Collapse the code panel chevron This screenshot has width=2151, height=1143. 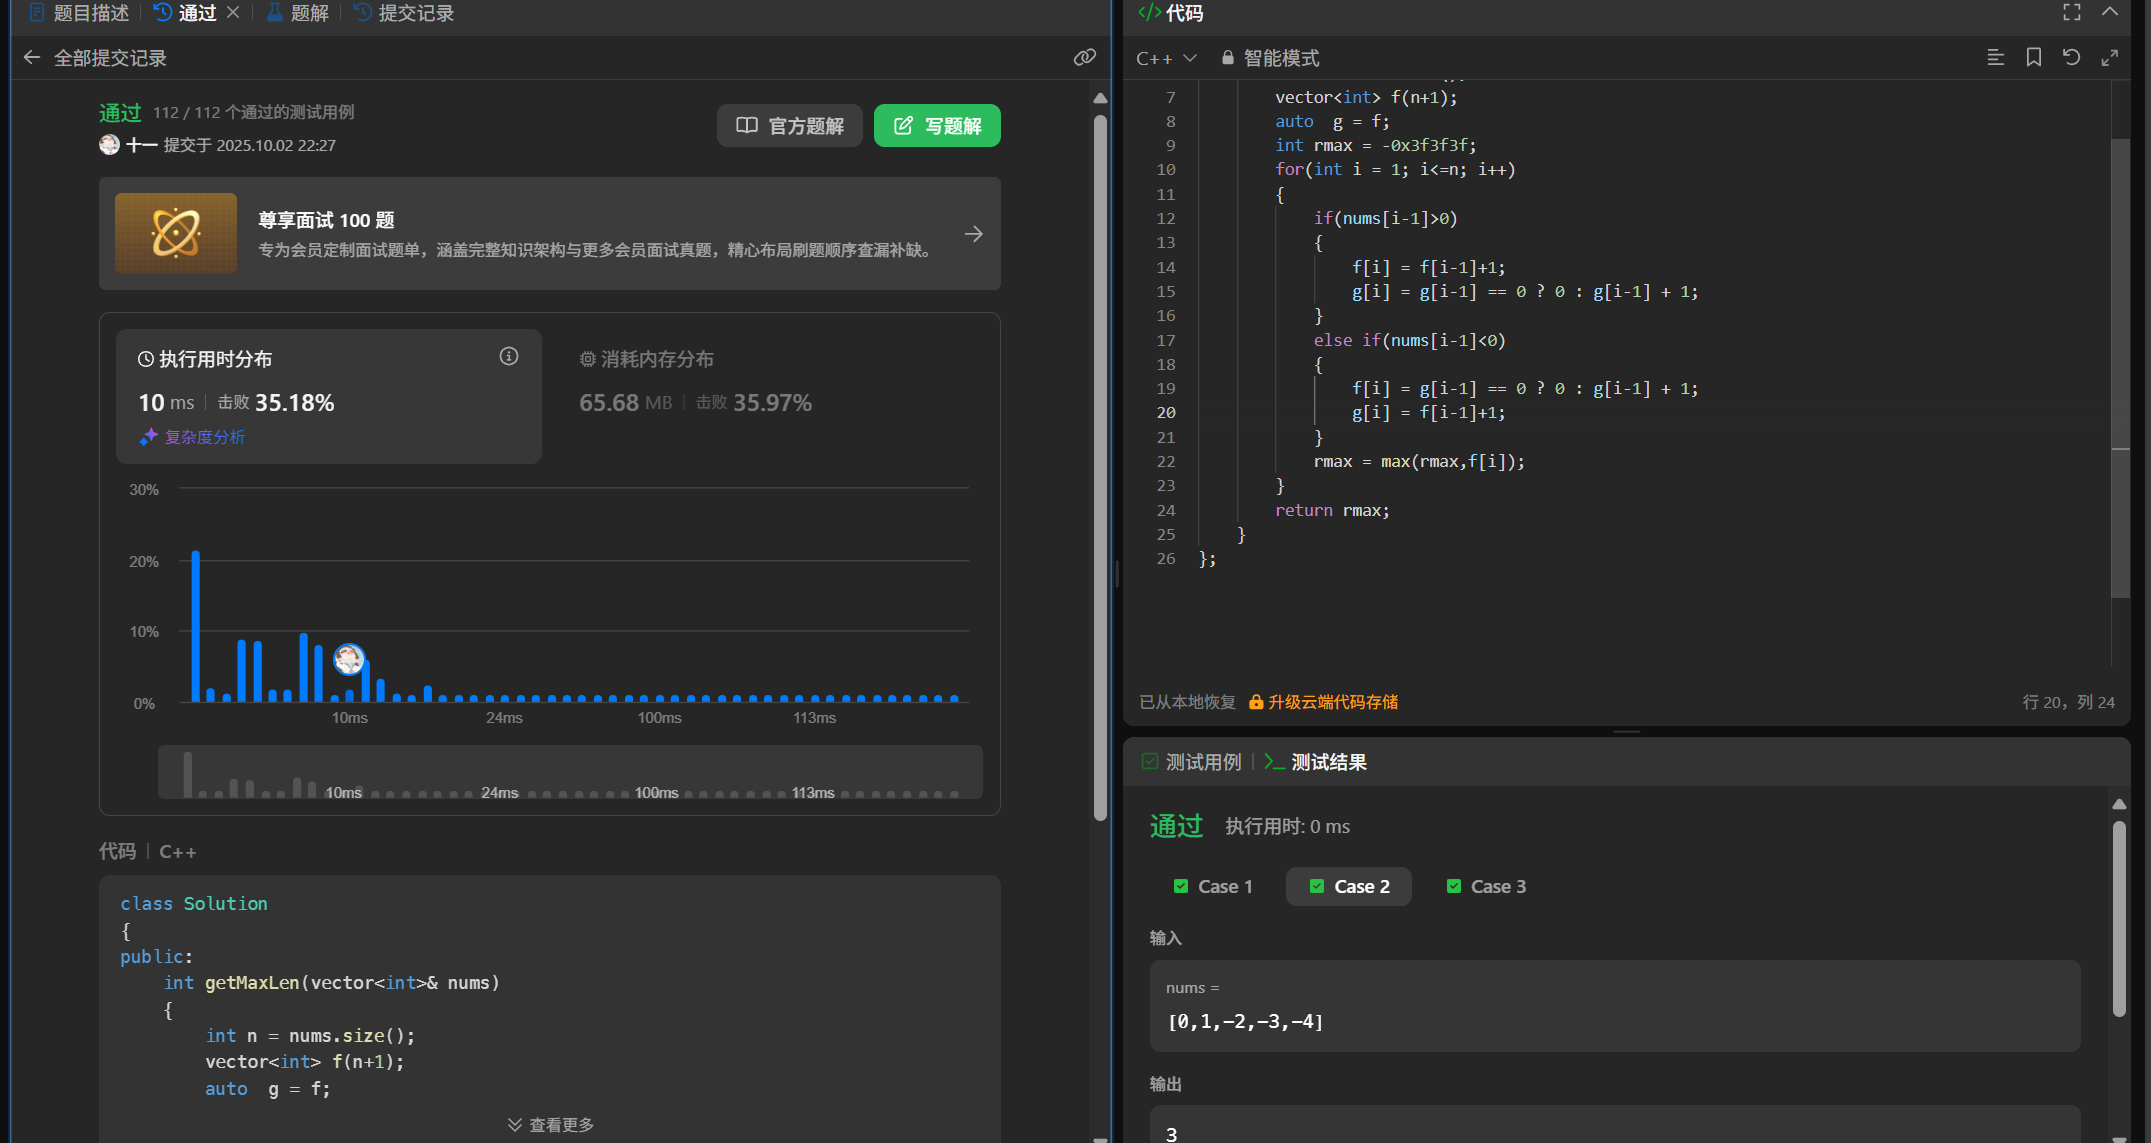point(2109,12)
